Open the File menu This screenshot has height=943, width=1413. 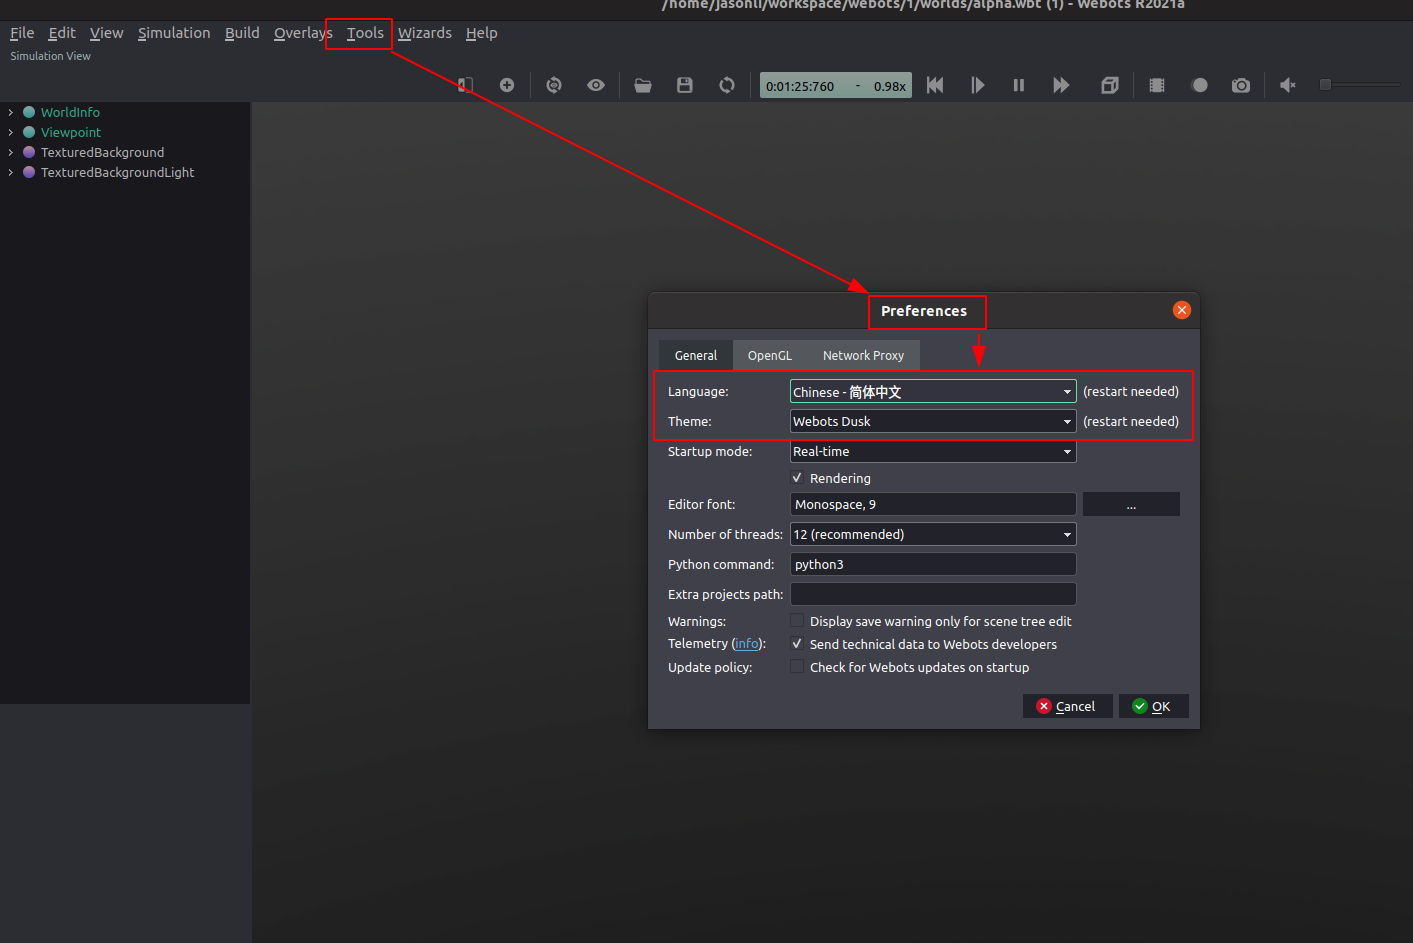click(x=22, y=33)
